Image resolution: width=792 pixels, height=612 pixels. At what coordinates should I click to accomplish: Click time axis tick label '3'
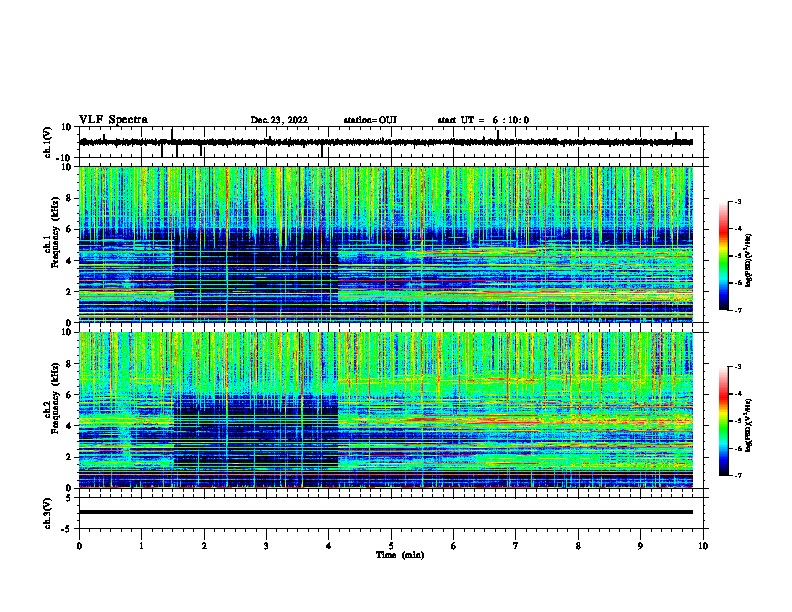click(266, 545)
